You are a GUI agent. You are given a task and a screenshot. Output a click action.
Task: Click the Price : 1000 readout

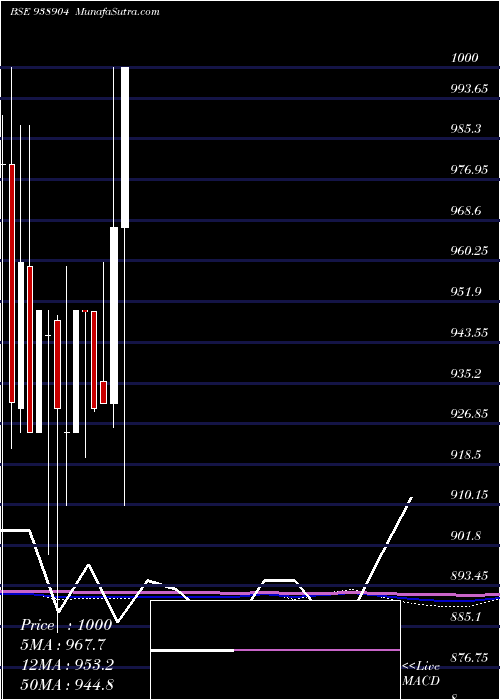point(66,625)
